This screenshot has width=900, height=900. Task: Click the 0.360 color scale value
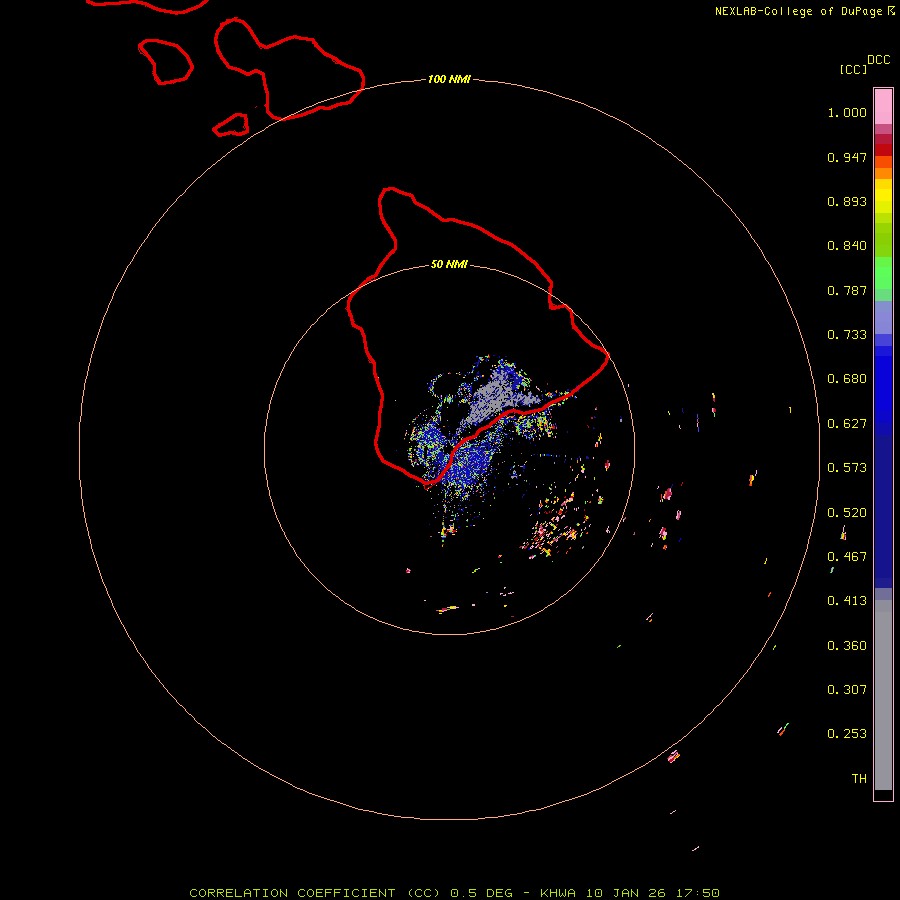coord(847,646)
